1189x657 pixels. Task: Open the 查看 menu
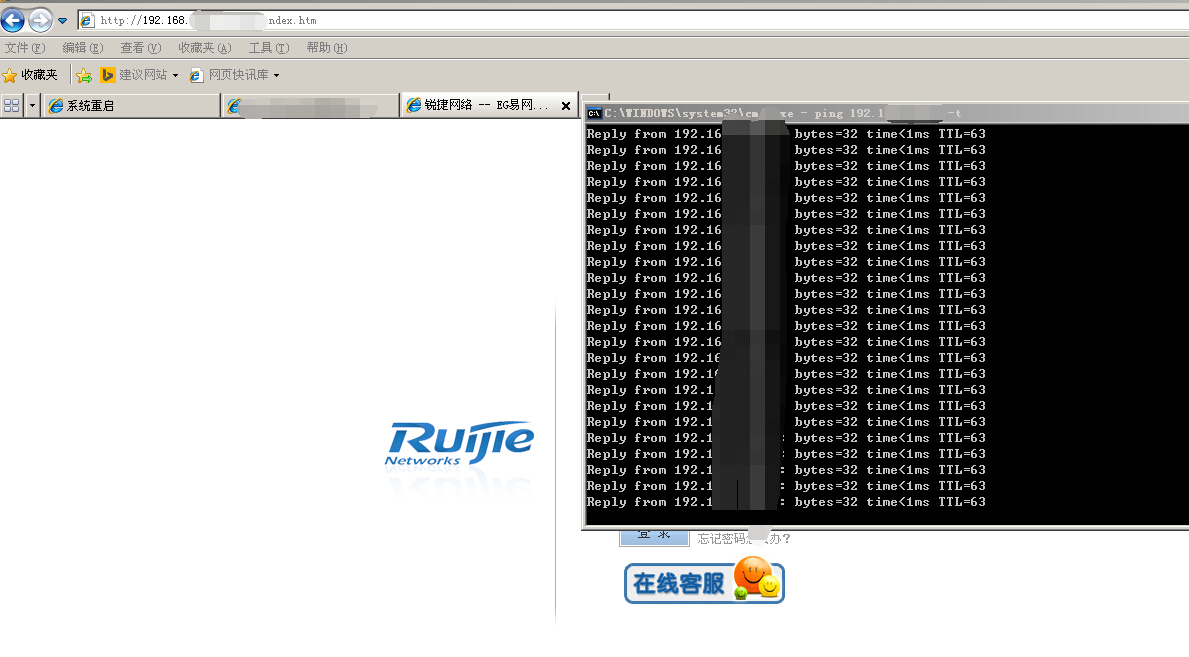tap(140, 48)
